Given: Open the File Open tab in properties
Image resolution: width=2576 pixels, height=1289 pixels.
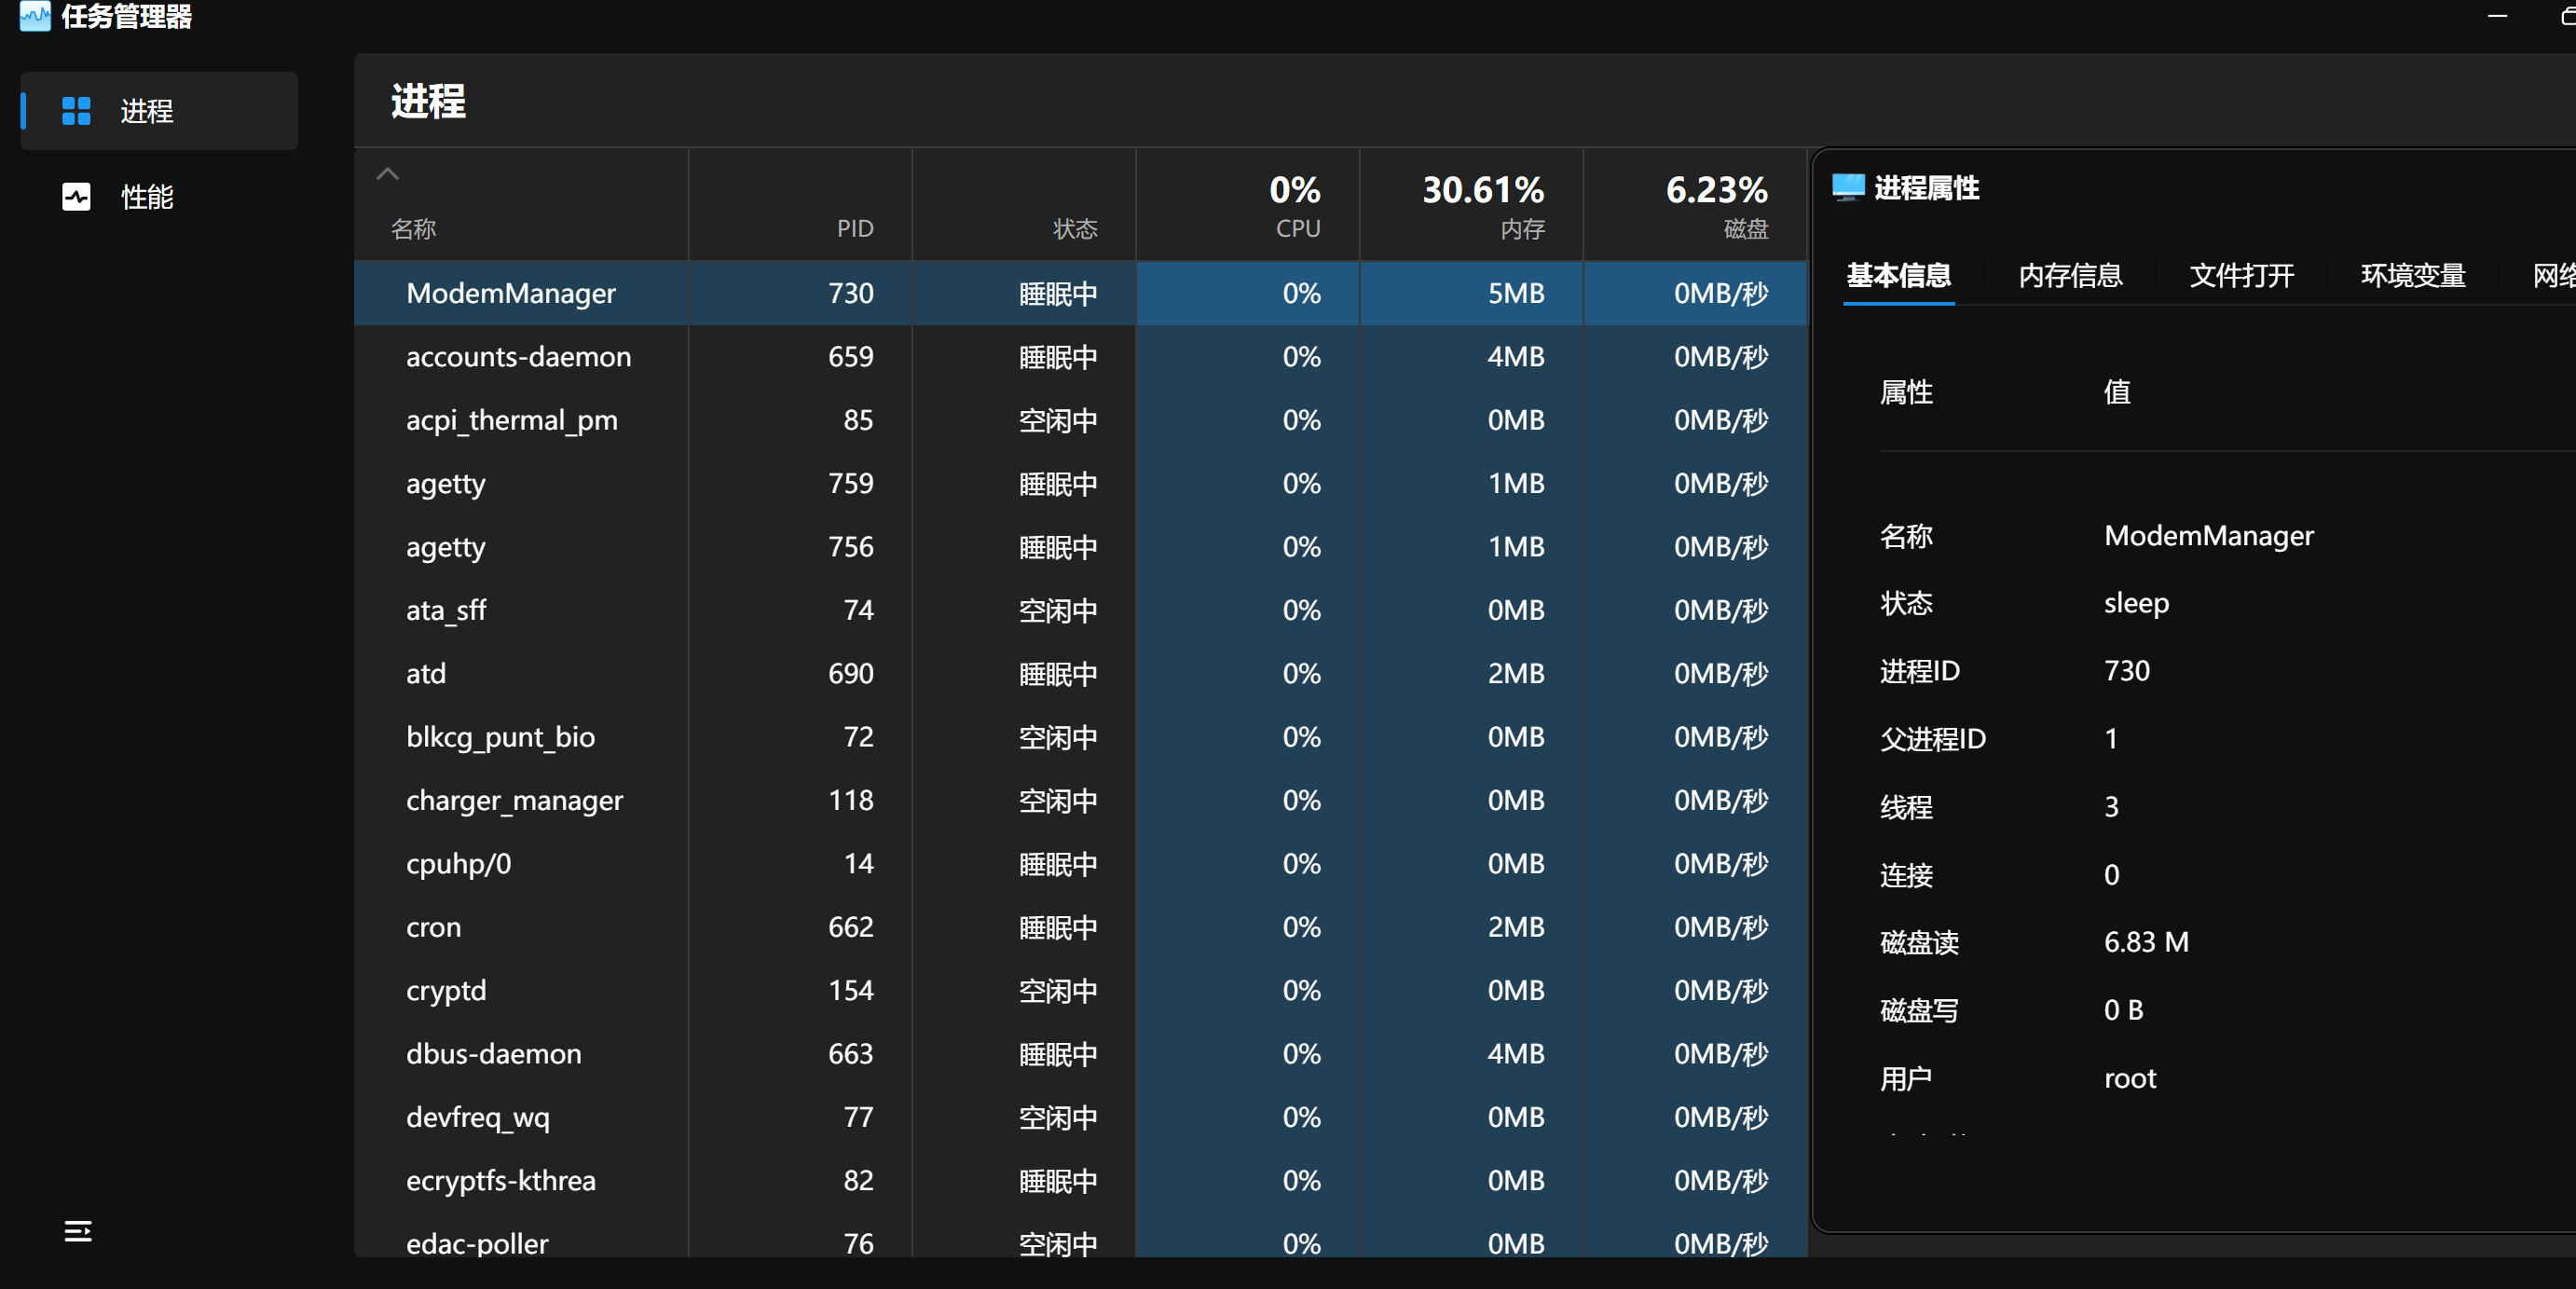Looking at the screenshot, I should 2241,276.
